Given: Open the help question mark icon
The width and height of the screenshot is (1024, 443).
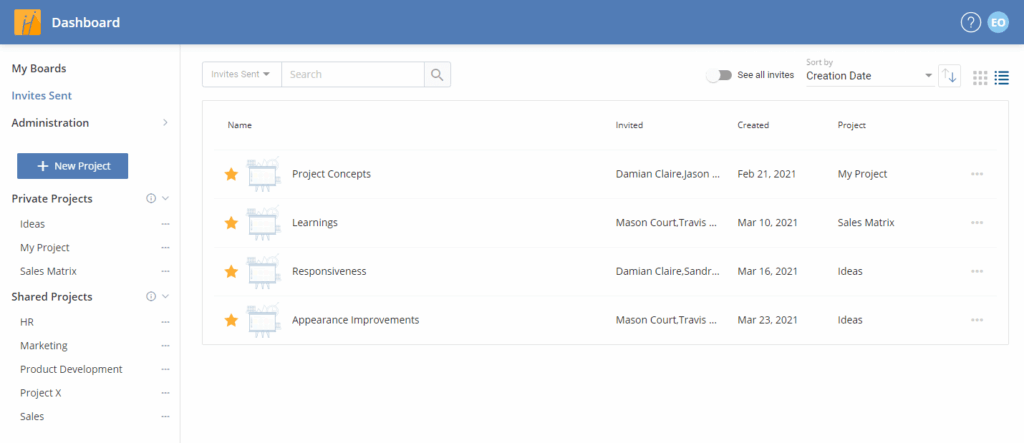Looking at the screenshot, I should click(x=970, y=23).
